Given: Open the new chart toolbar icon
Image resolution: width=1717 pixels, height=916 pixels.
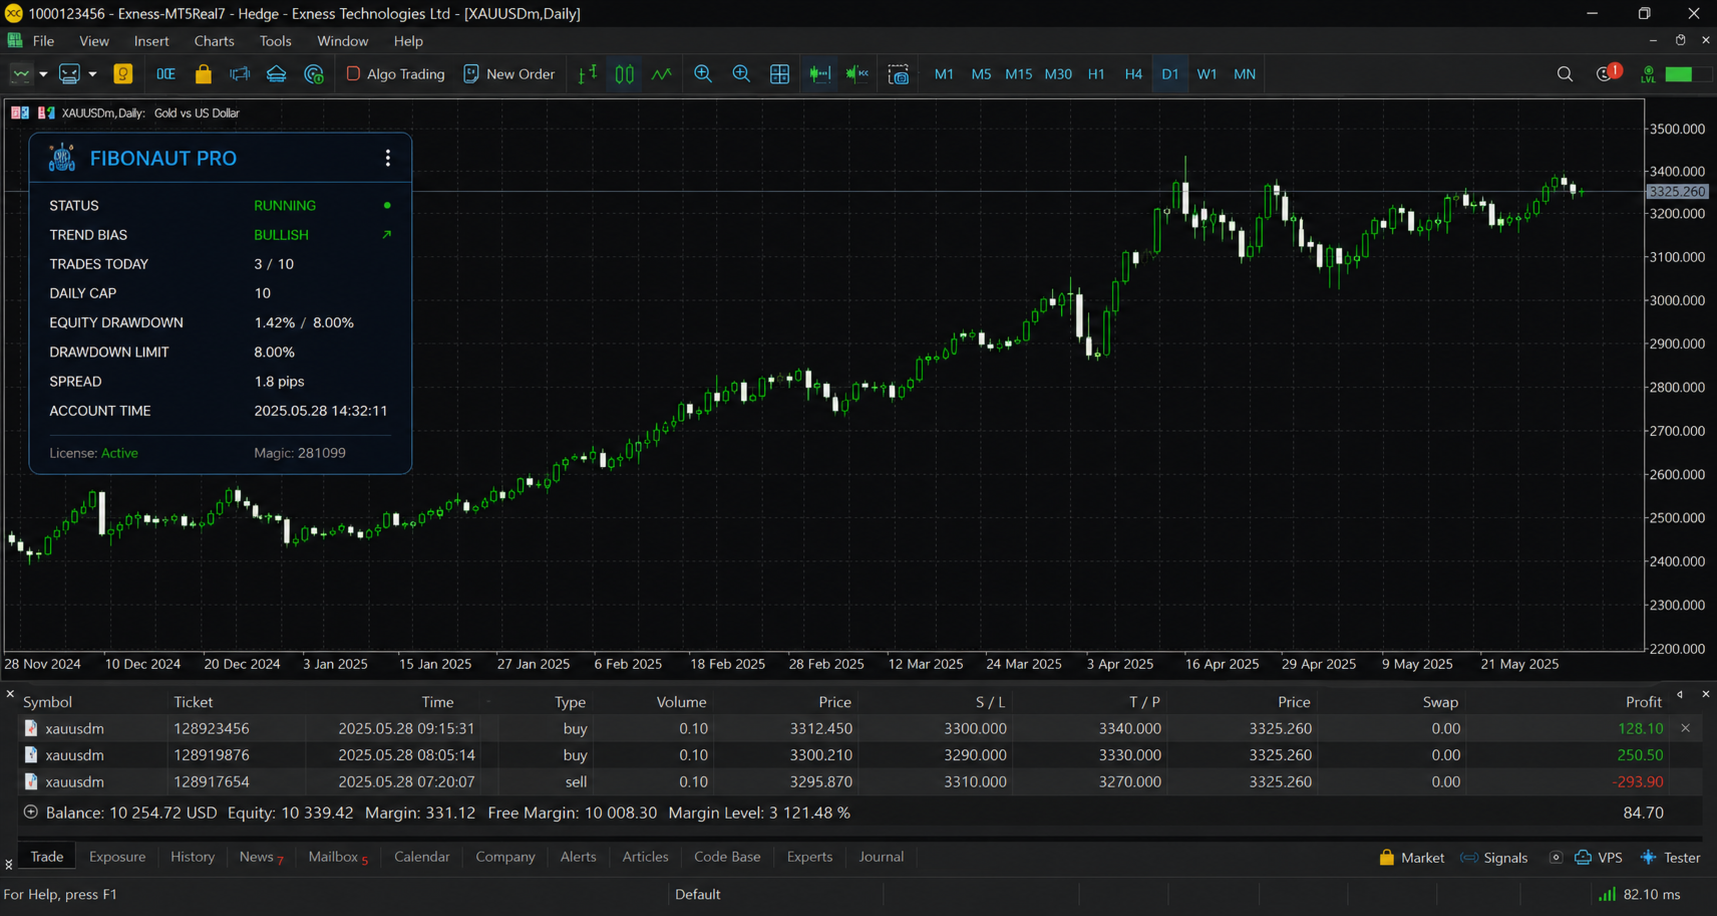Looking at the screenshot, I should pyautogui.click(x=20, y=74).
